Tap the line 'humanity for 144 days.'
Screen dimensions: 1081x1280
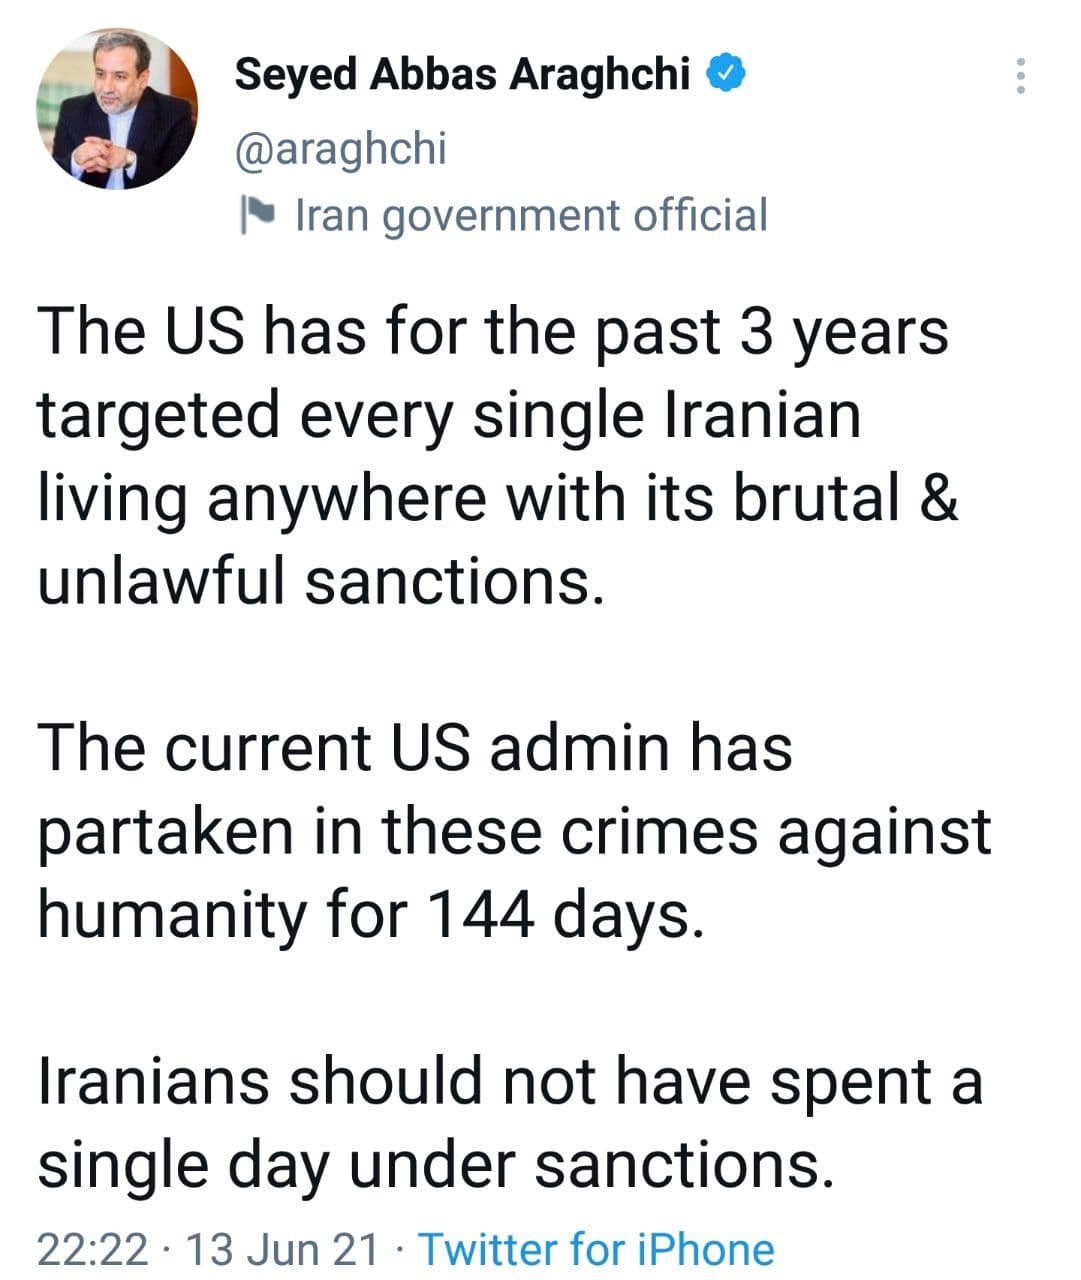click(371, 914)
